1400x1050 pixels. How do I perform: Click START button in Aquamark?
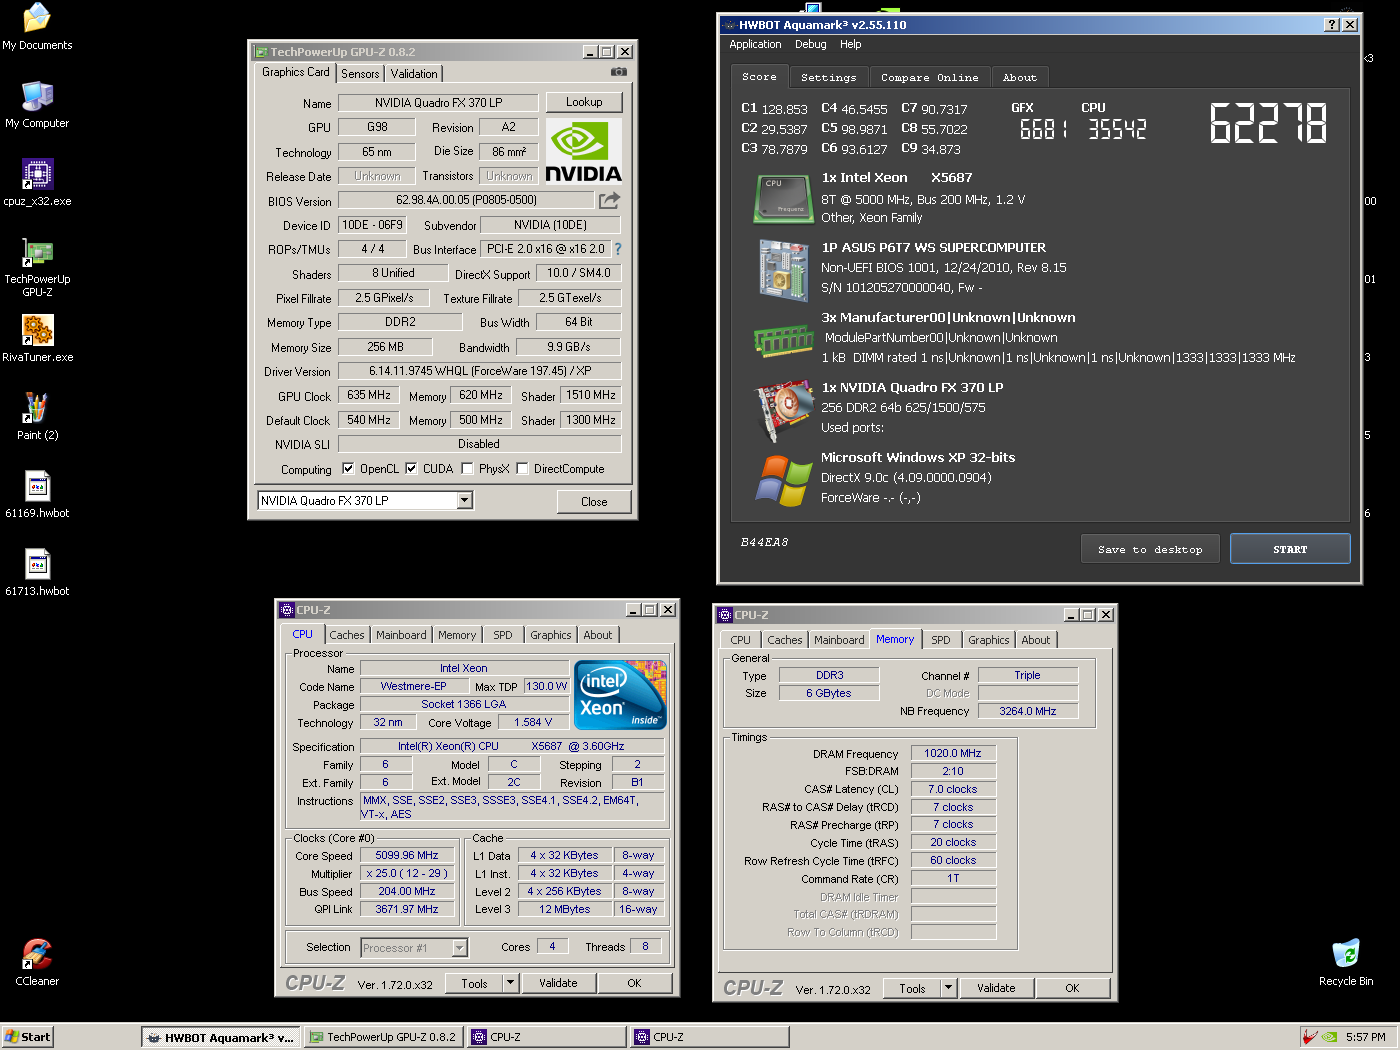point(1290,549)
